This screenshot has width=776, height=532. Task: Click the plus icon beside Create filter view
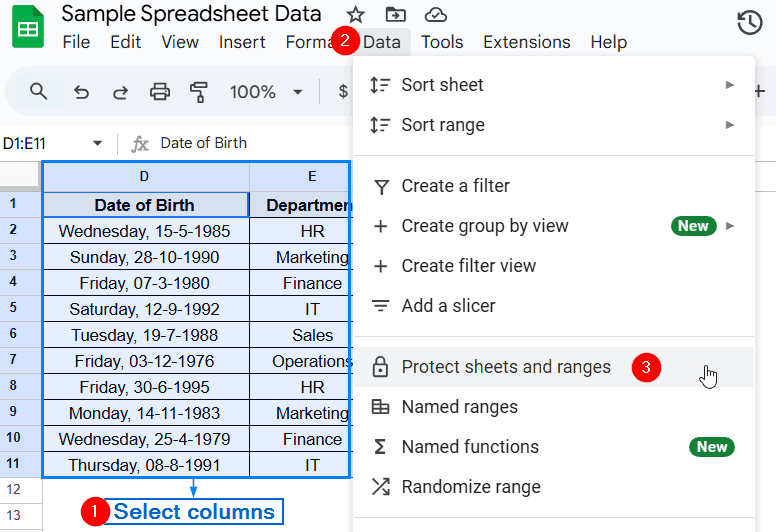380,266
